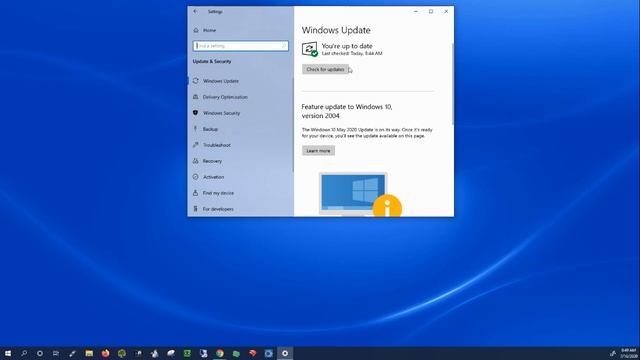Viewport: 640px width, 360px height.
Task: Click the update status icon with green check
Action: tap(310, 49)
